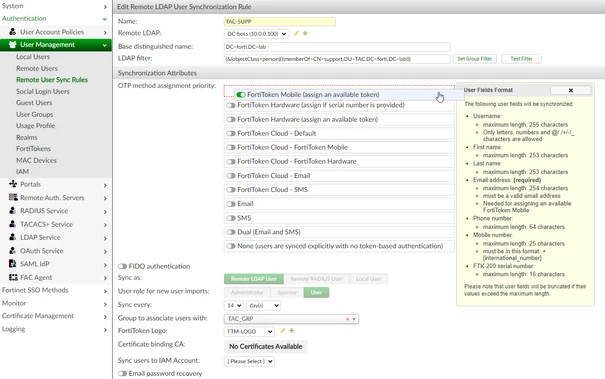Enable Dual (Email and SMS) toggle
605x379 pixels.
[231, 232]
